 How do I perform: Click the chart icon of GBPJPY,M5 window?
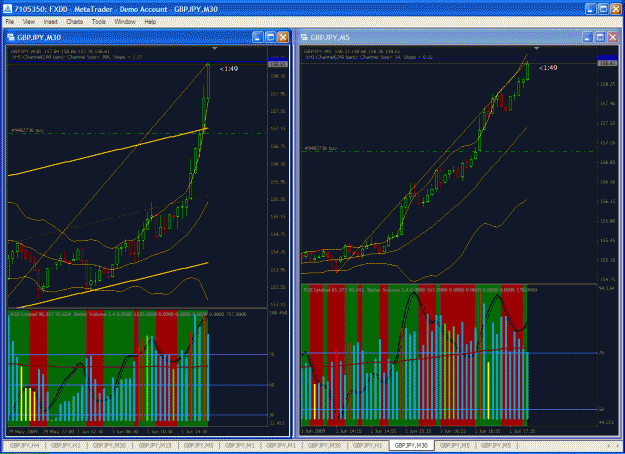304,37
